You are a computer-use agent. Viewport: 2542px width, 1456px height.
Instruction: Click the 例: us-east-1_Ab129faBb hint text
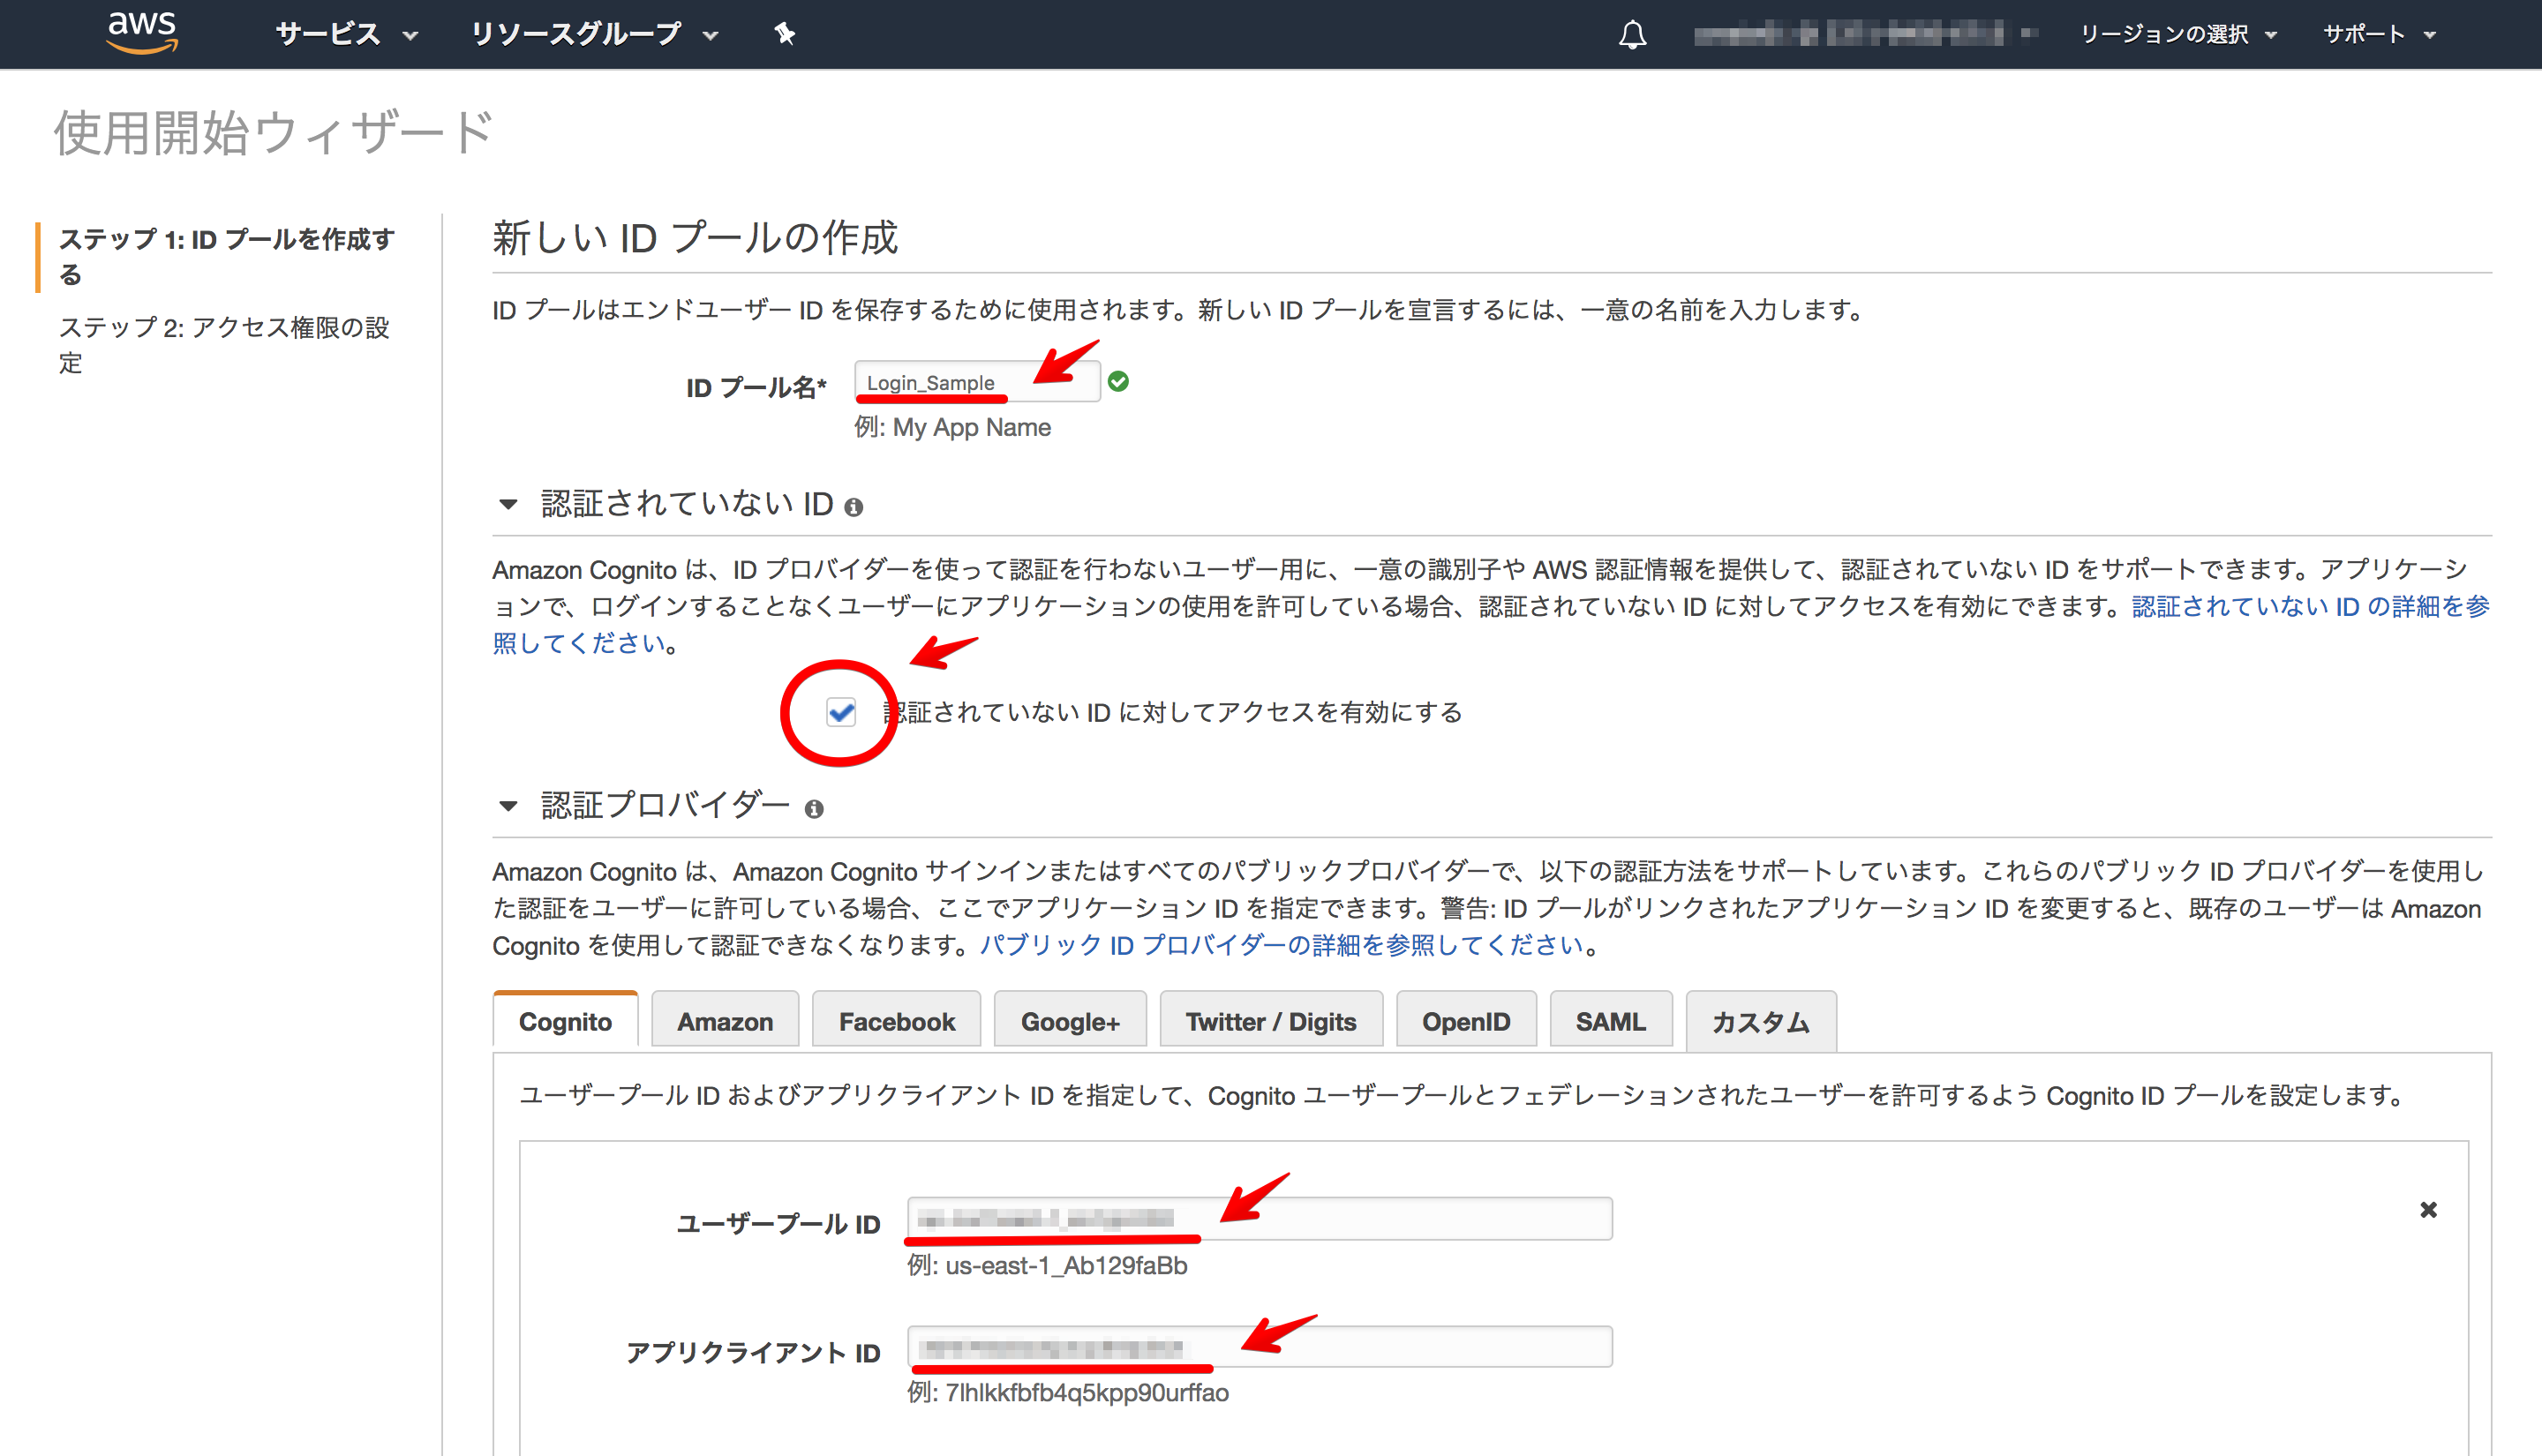click(1047, 1266)
